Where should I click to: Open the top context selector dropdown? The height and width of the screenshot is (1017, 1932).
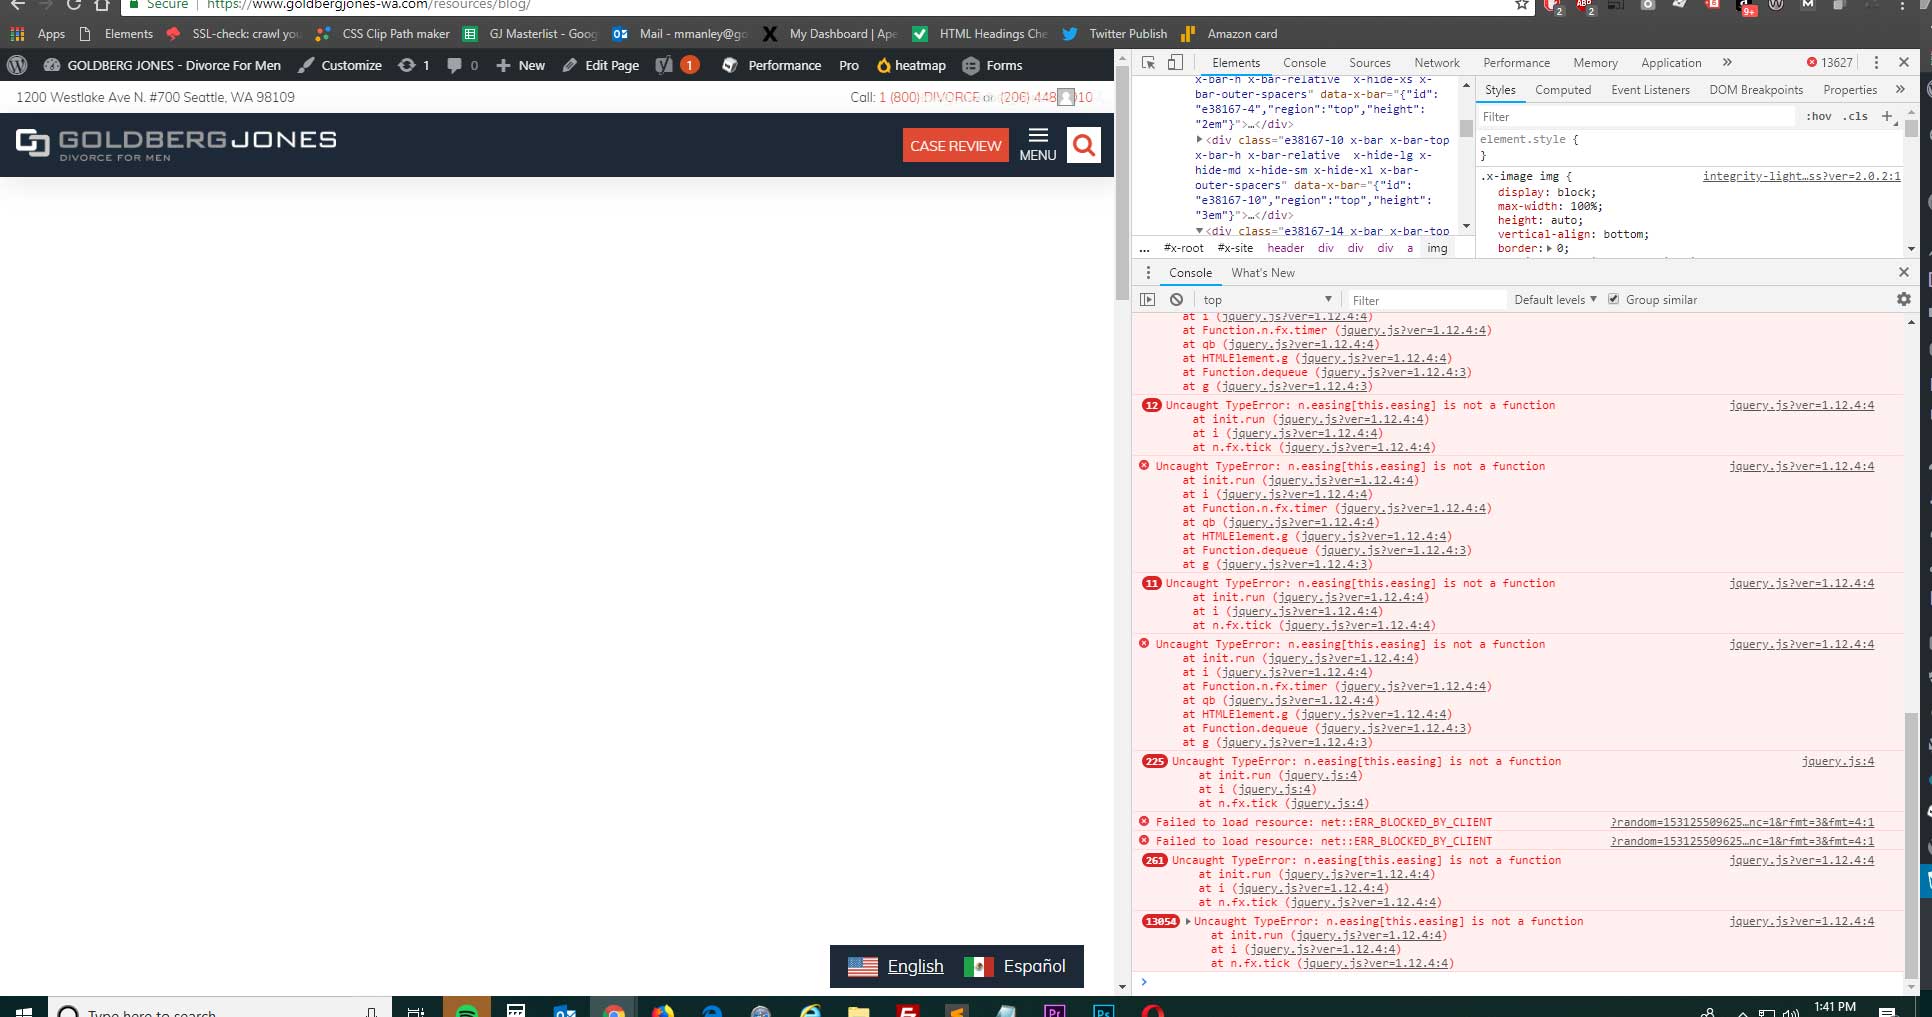(1266, 300)
